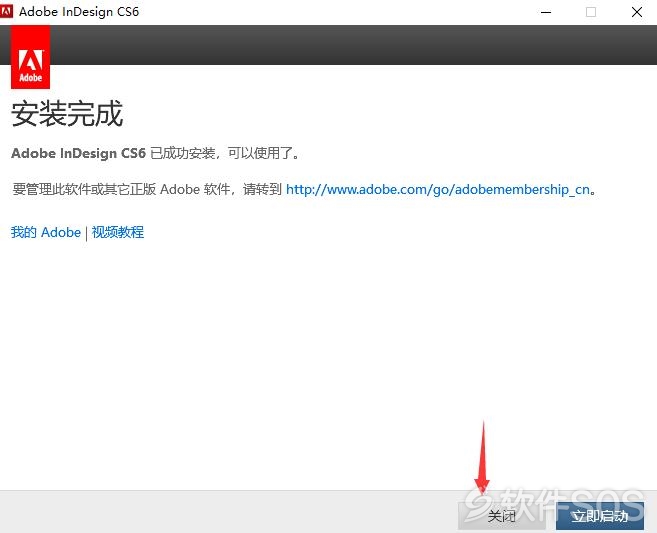
Task: Click the 要管理此软件或其它正版 Adobe 软件 text
Action: click(121, 189)
